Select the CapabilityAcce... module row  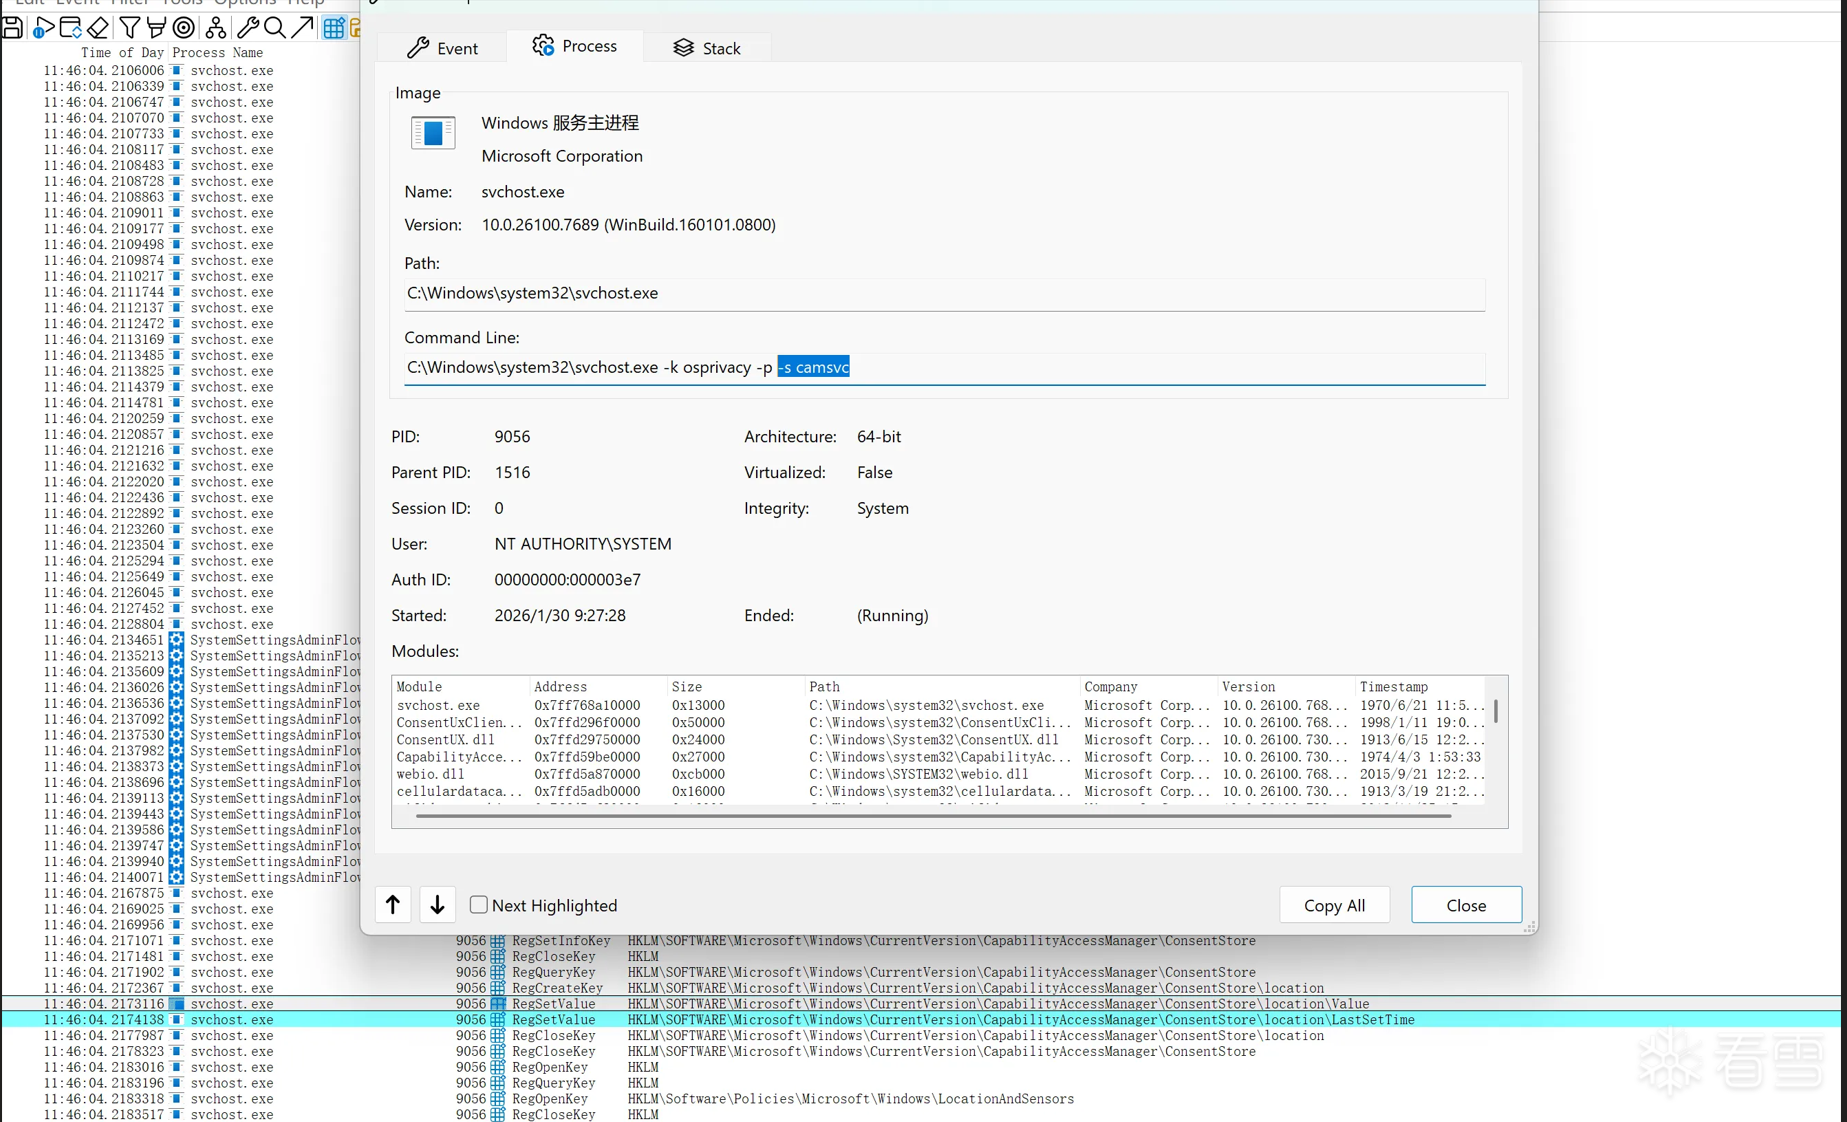[x=940, y=757]
